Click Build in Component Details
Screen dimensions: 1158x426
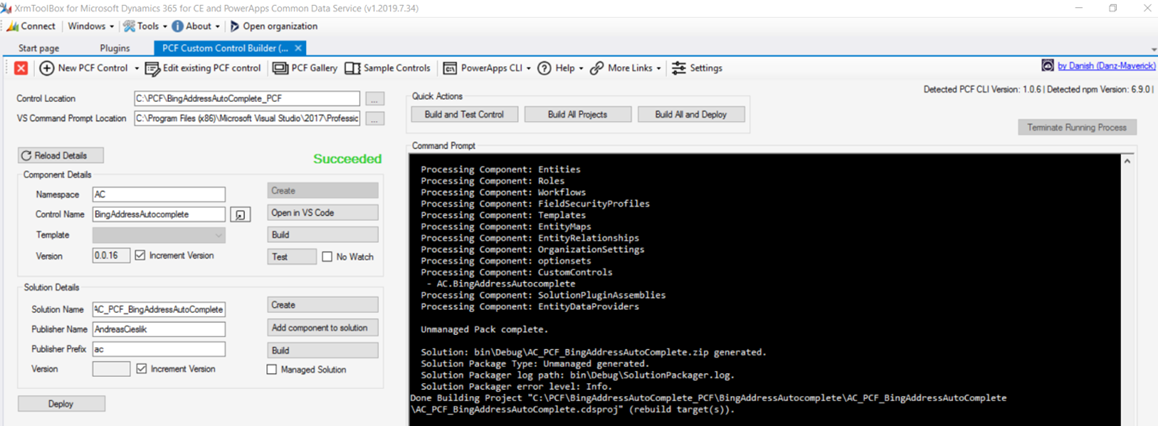coord(323,235)
